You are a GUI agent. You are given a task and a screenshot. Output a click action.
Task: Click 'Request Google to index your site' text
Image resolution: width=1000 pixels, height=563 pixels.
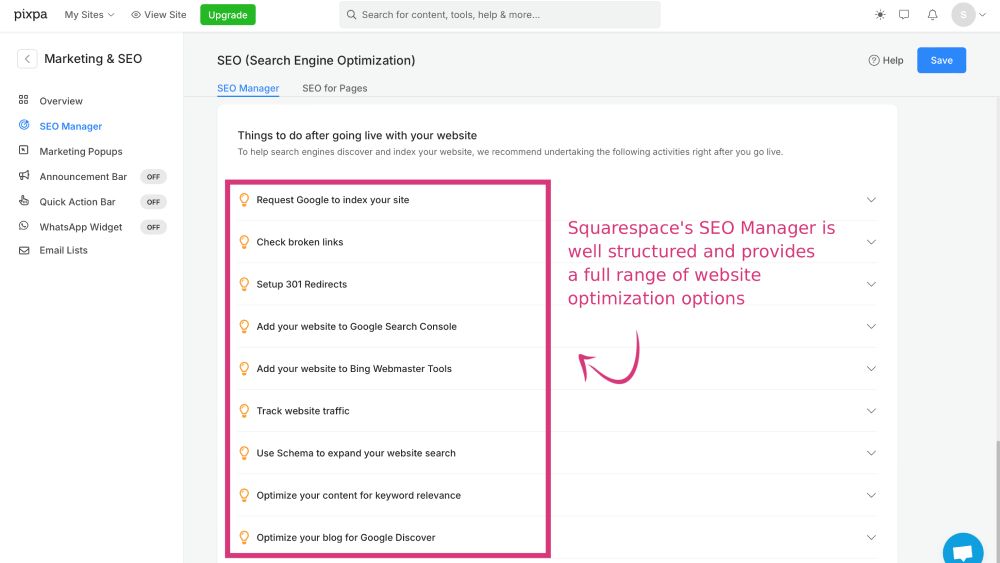[333, 200]
